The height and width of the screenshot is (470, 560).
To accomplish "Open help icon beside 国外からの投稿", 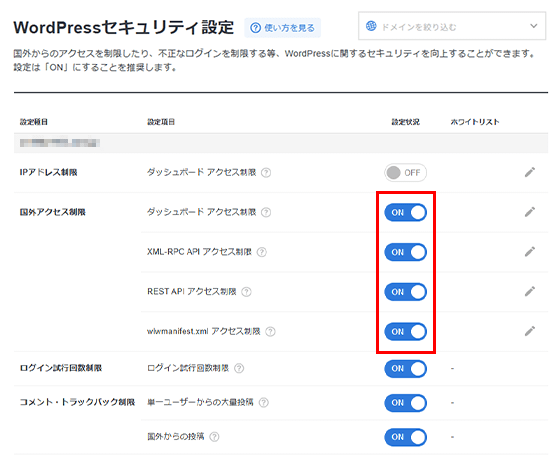I will pos(214,437).
